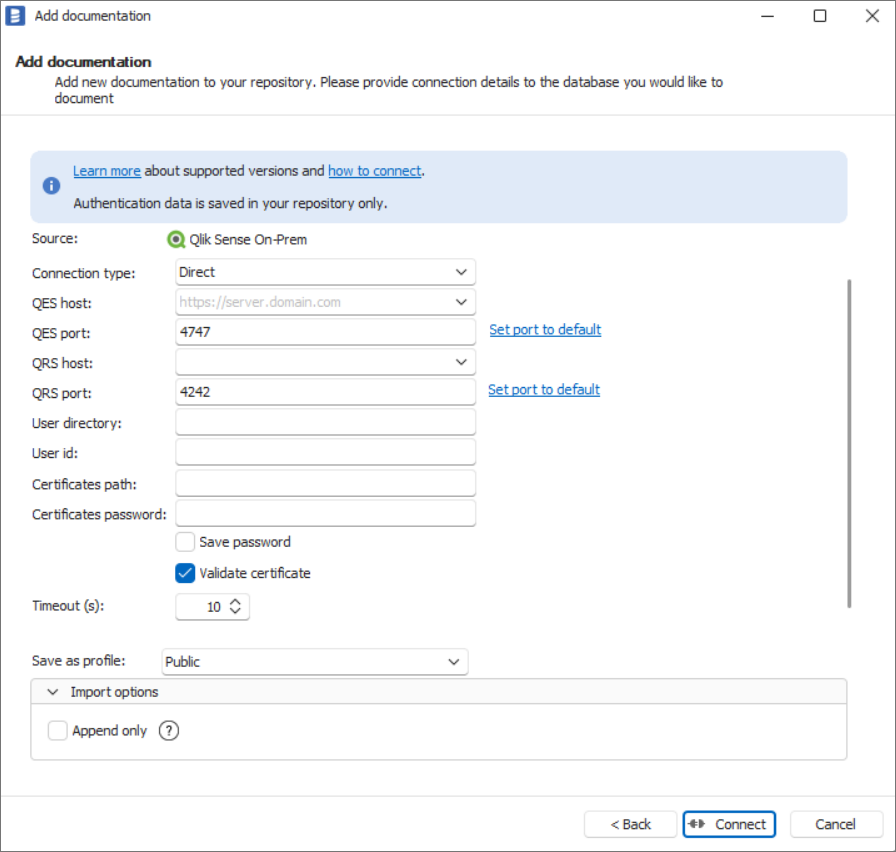The width and height of the screenshot is (896, 852).
Task: Cancel the Add documentation dialog
Action: point(835,824)
